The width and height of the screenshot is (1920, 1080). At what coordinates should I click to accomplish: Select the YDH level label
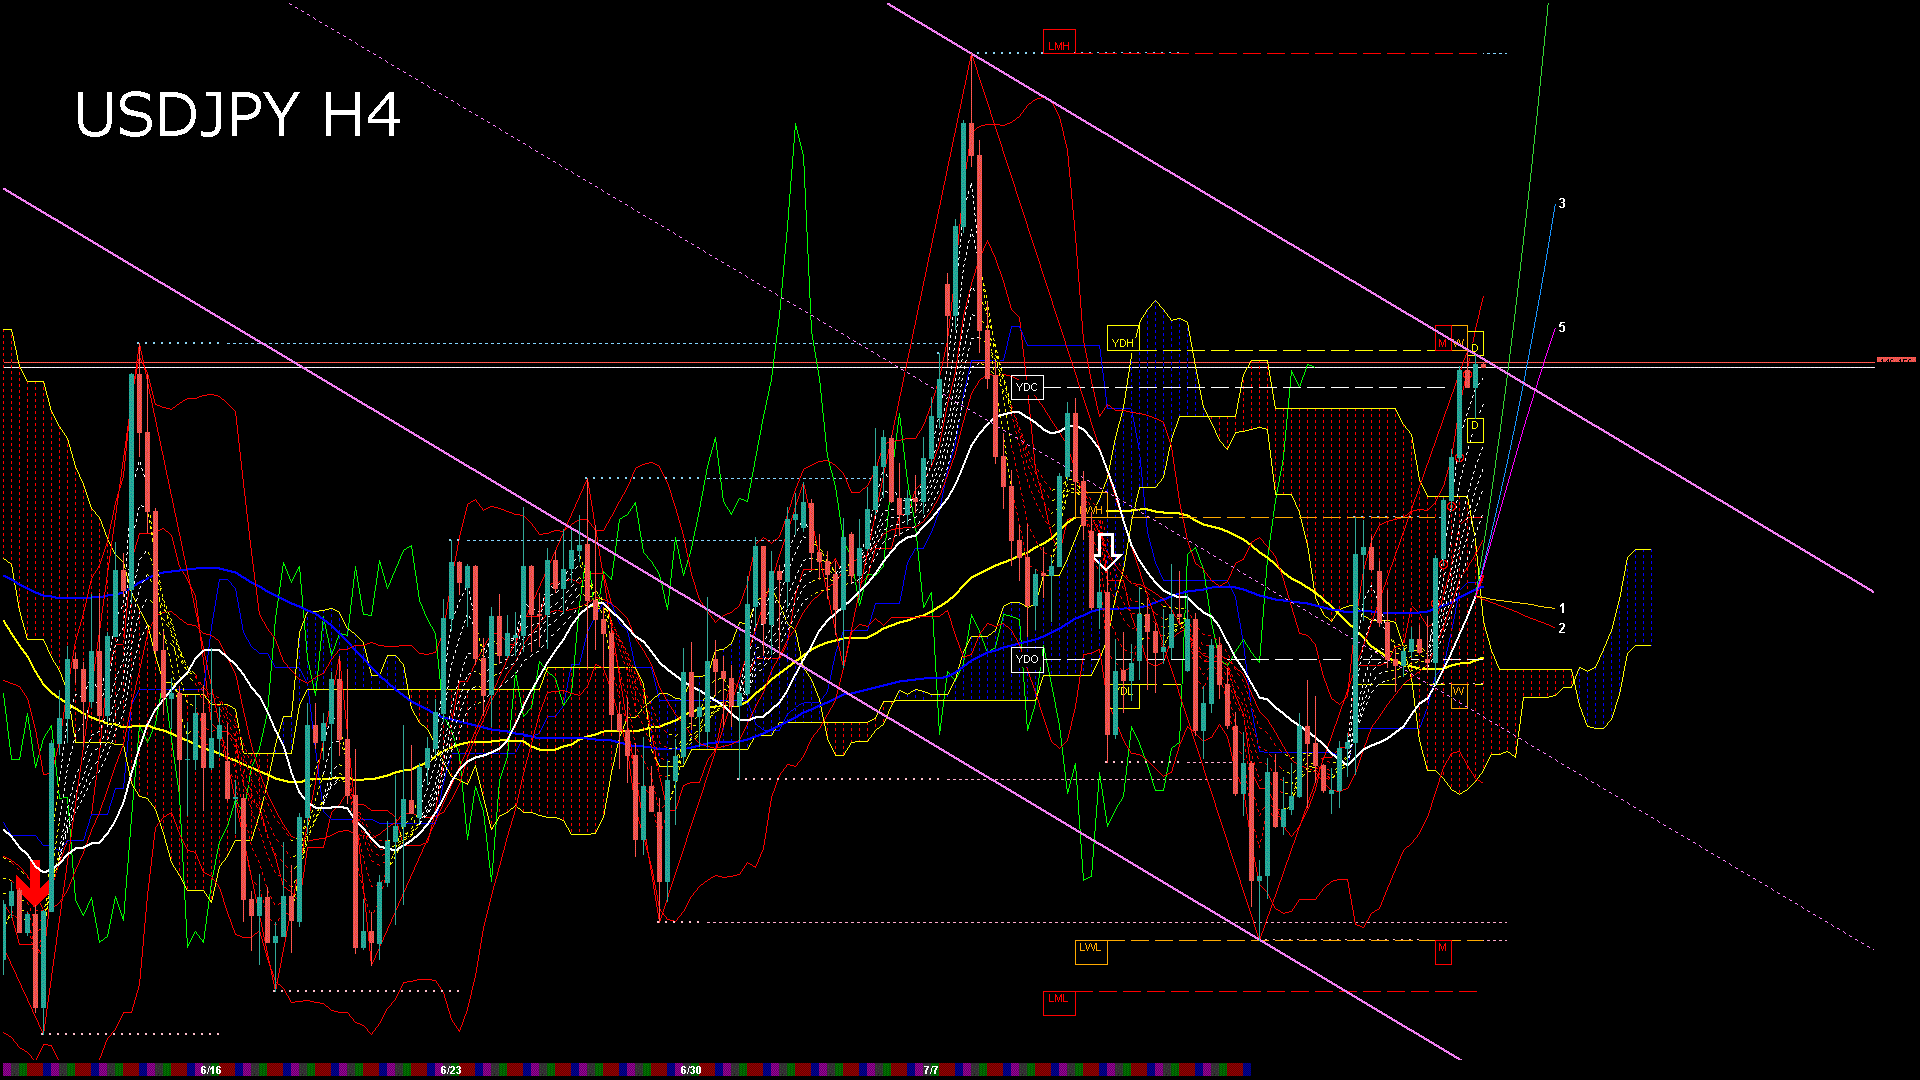coord(1123,340)
